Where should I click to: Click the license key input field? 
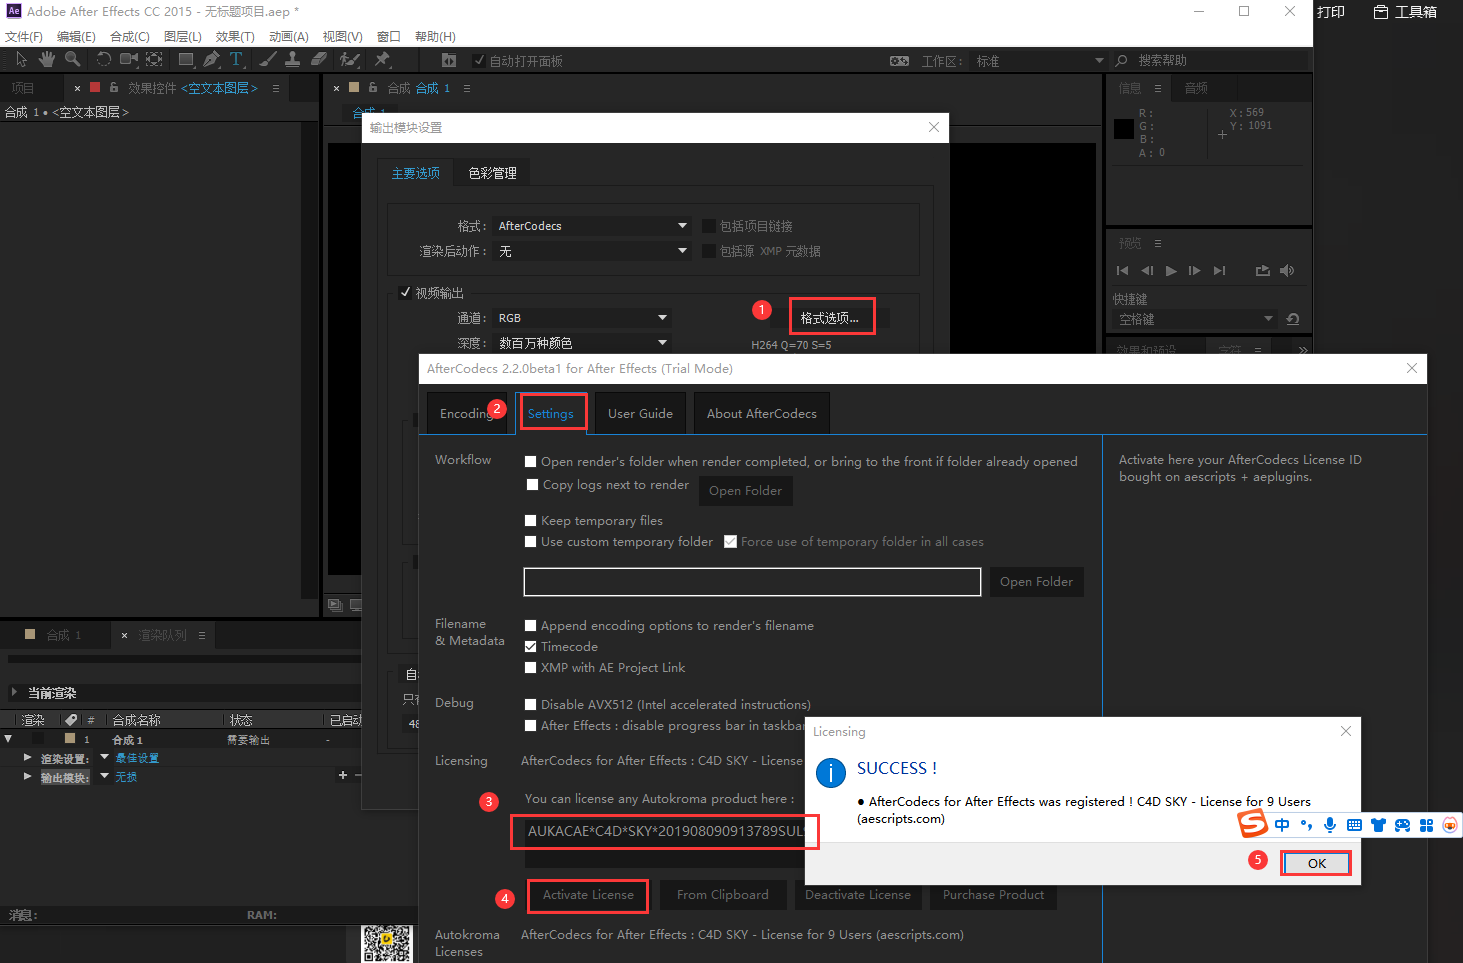[664, 831]
